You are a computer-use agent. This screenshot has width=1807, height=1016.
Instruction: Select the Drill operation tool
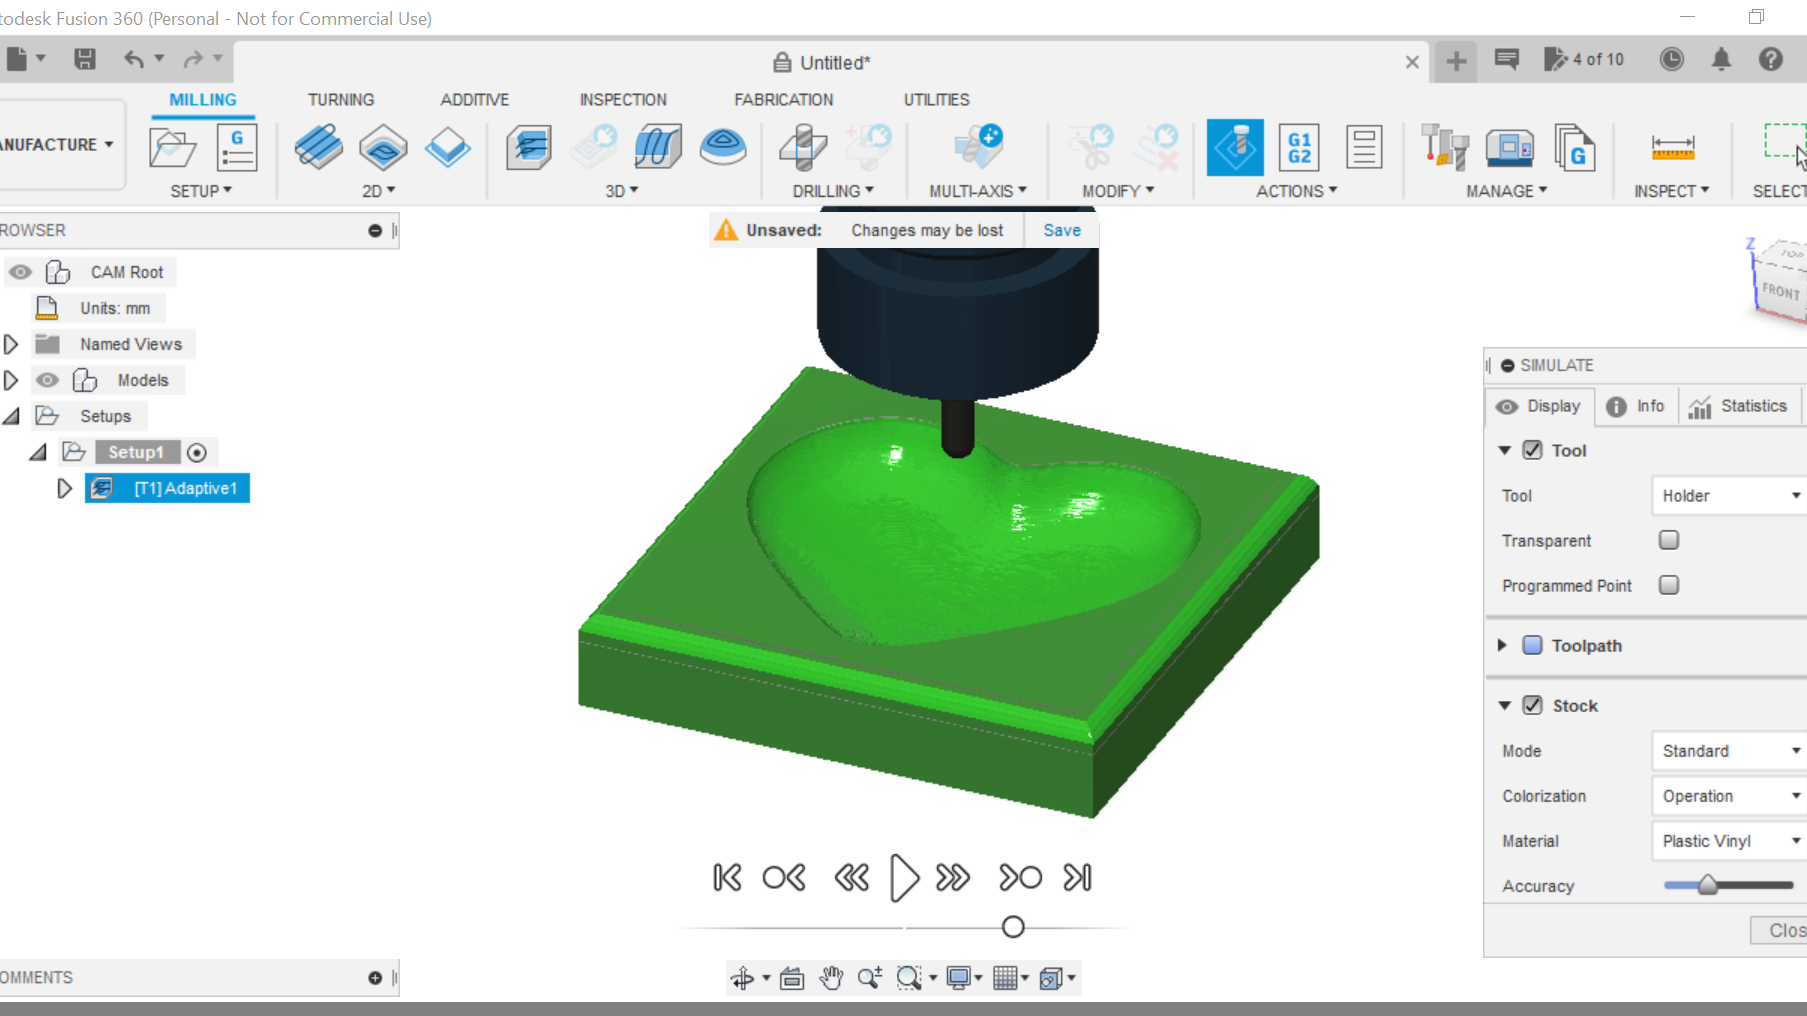pos(803,147)
